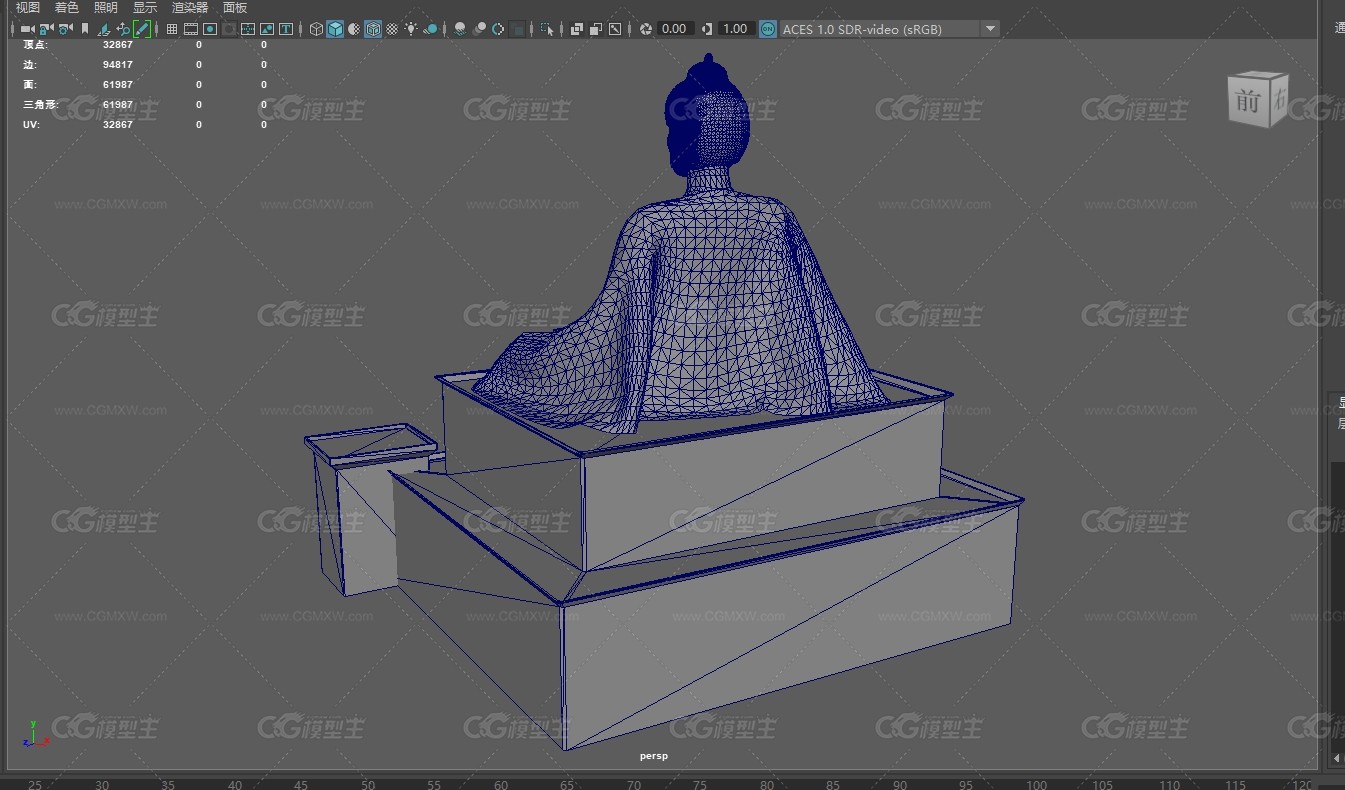The image size is (1345, 790).
Task: Toggle the Resolution Gate display
Action: pyautogui.click(x=210, y=29)
